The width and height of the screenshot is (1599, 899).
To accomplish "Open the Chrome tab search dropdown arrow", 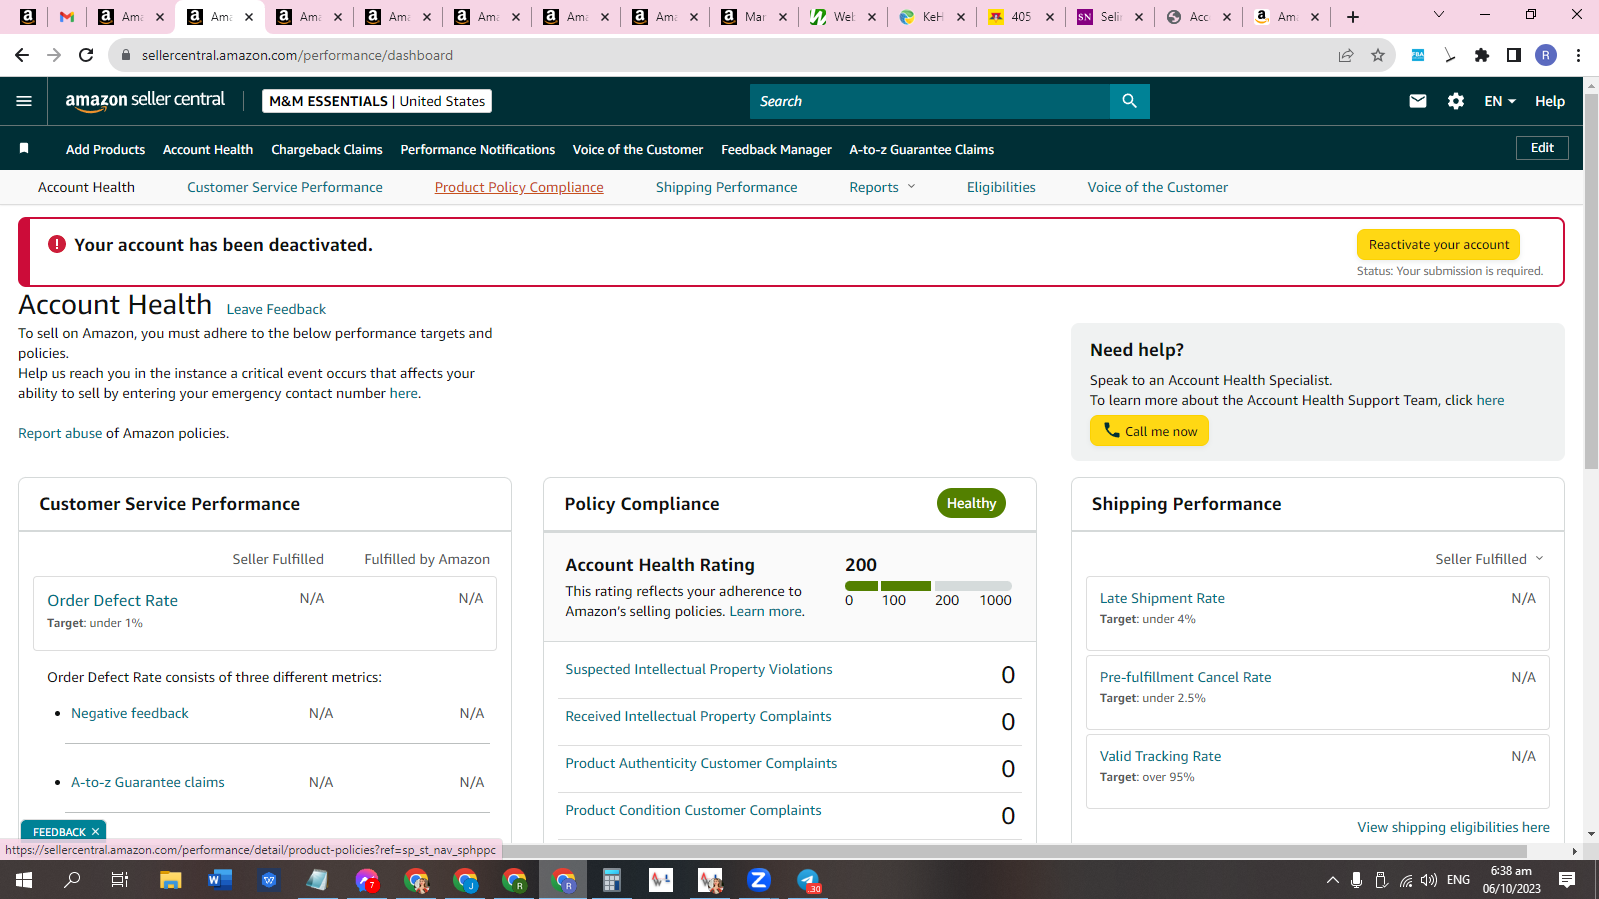I will tap(1439, 15).
